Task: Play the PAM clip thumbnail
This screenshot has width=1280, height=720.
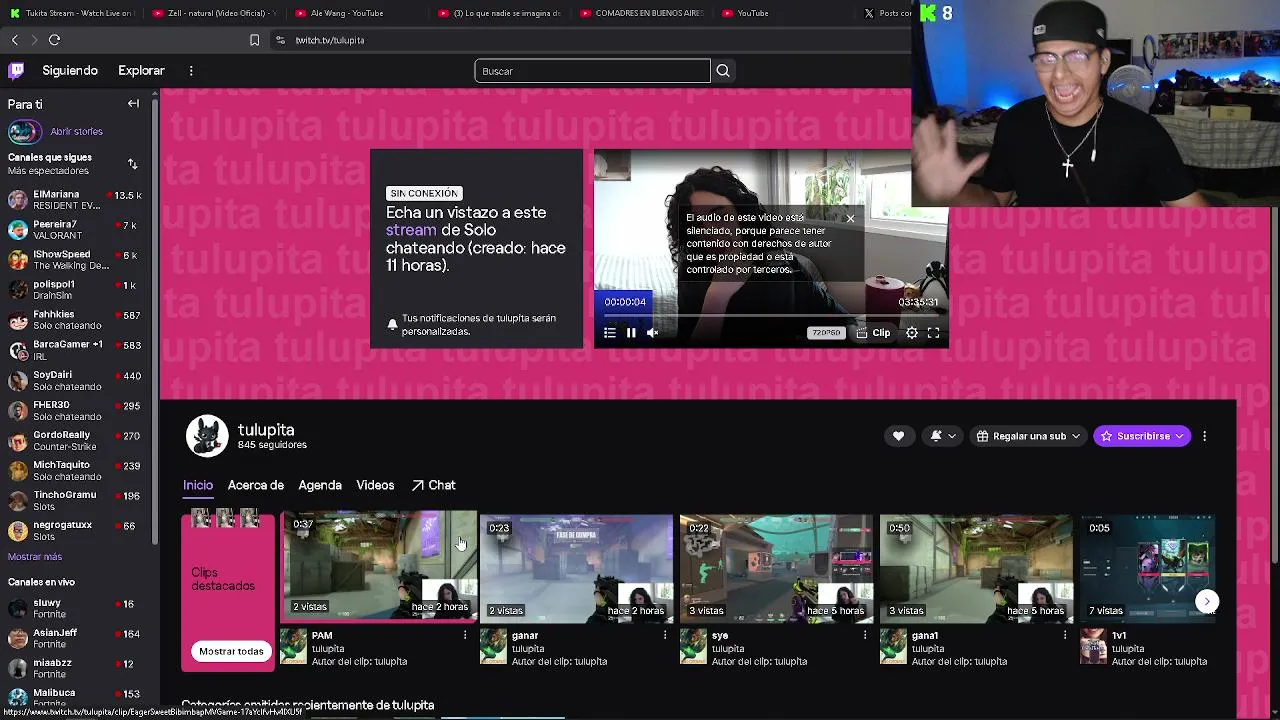Action: click(x=379, y=566)
